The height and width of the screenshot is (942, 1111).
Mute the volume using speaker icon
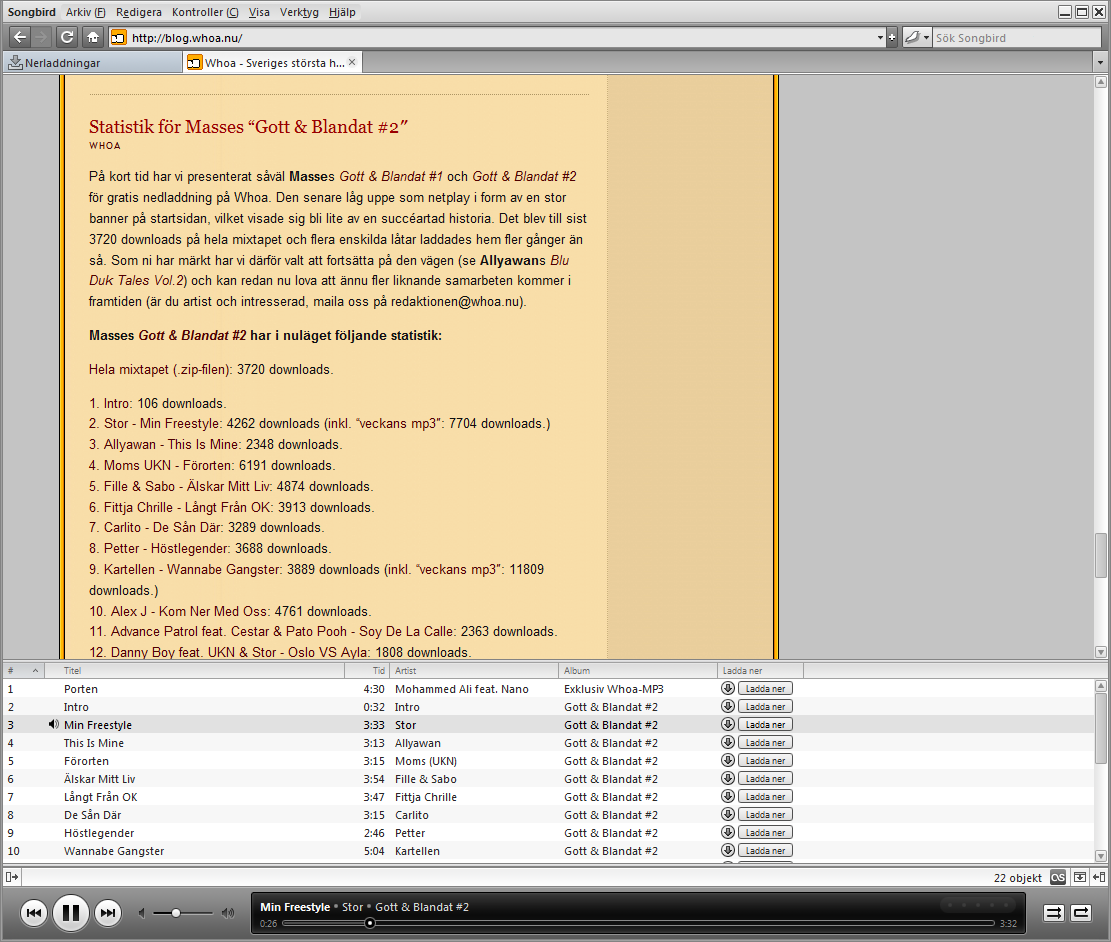click(x=142, y=913)
